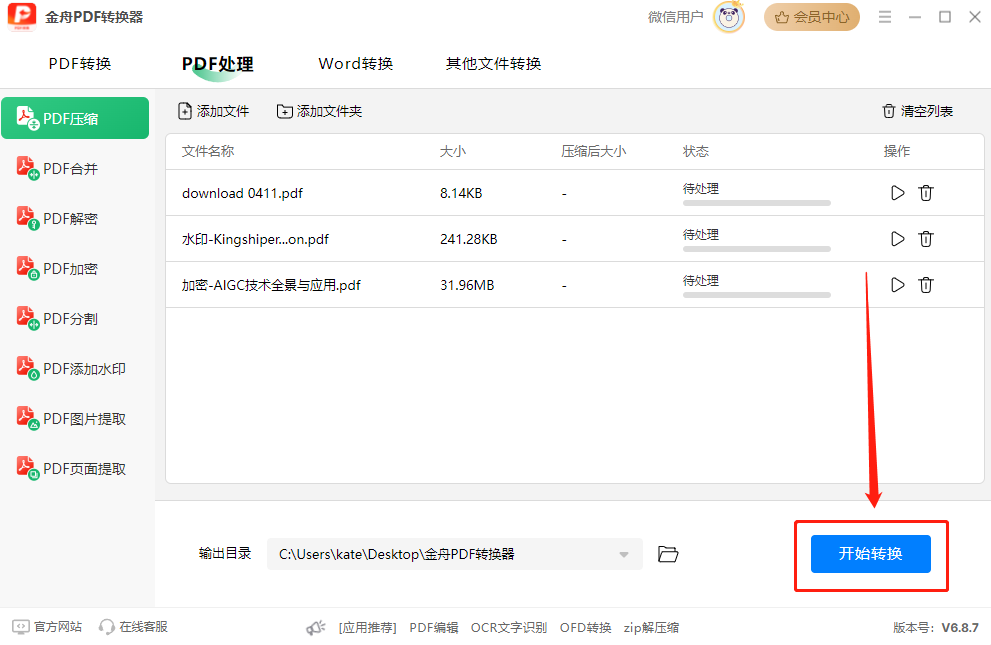
Task: Delete 加密-AIGC技术全景与应用.pdf from the list
Action: coord(926,285)
